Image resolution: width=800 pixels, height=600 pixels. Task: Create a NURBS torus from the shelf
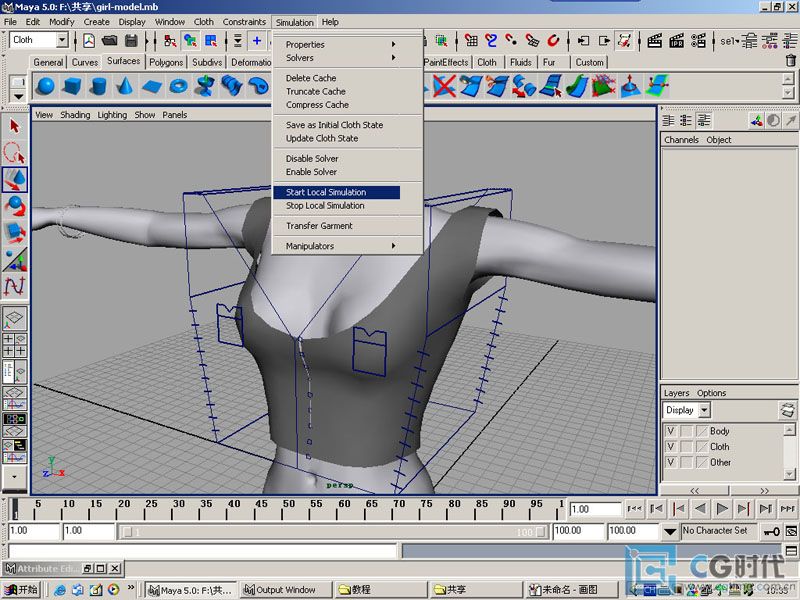[178, 86]
